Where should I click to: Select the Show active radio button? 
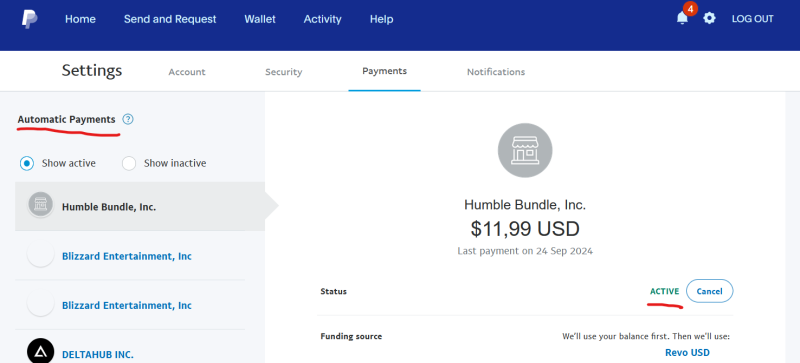pos(27,163)
